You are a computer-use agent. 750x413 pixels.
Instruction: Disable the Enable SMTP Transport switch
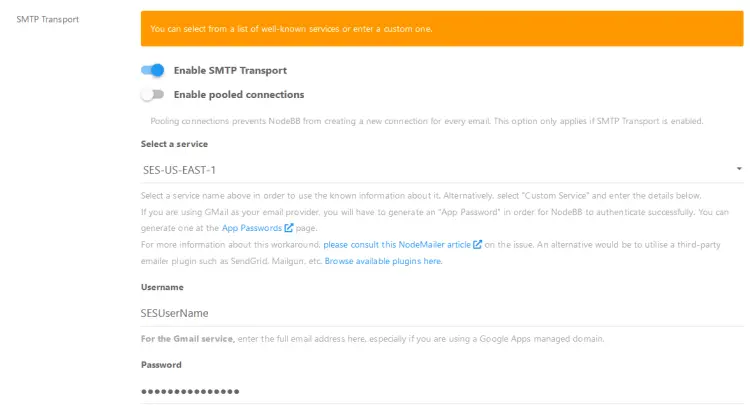tap(152, 71)
